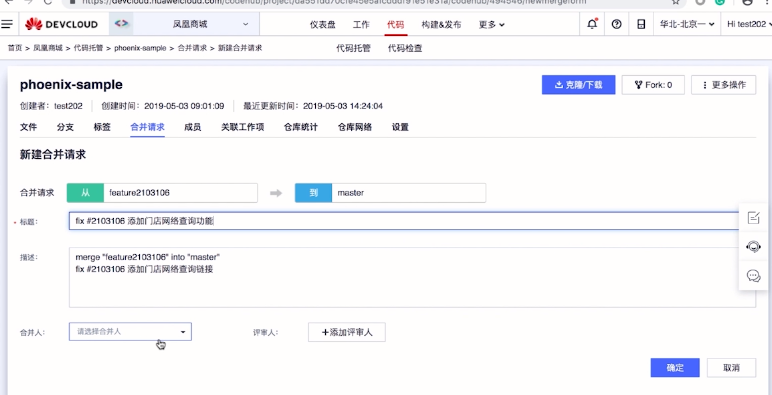Open the hamburger menu icon

pos(7,24)
